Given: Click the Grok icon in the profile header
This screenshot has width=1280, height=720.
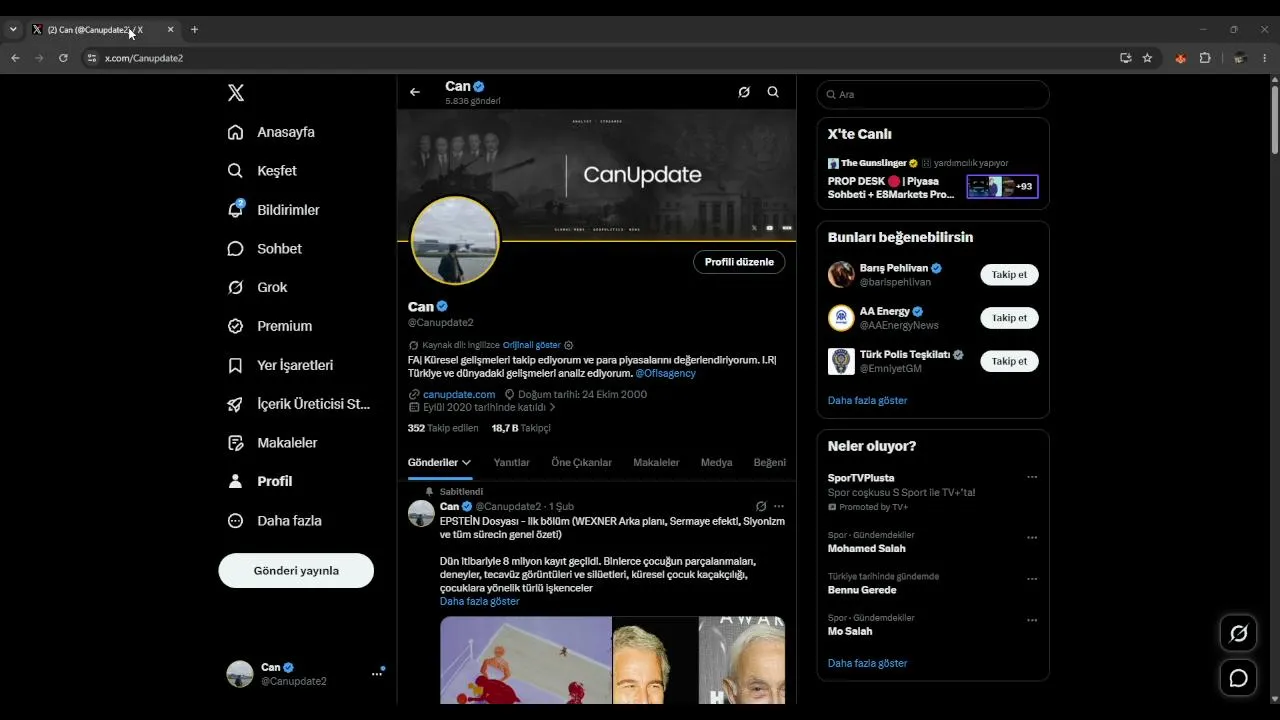Looking at the screenshot, I should coord(744,92).
